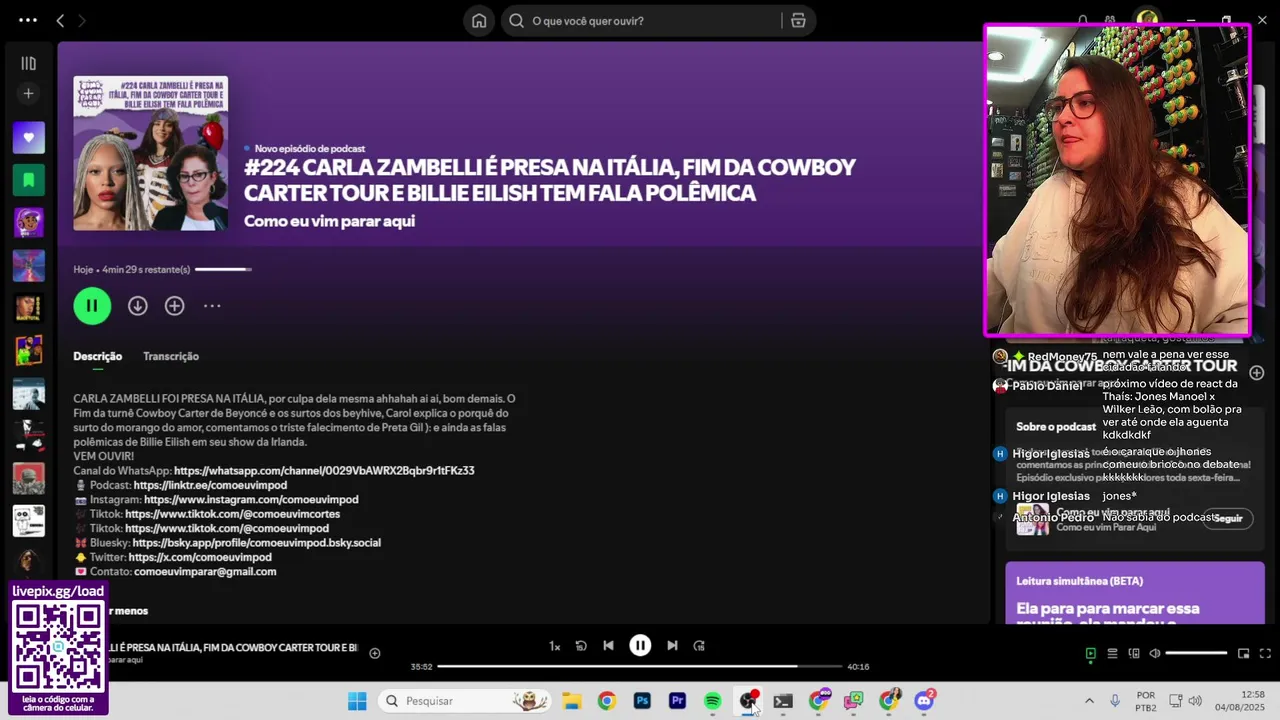Switch to the Descrição tab
This screenshot has height=720, width=1280.
pyautogui.click(x=97, y=356)
